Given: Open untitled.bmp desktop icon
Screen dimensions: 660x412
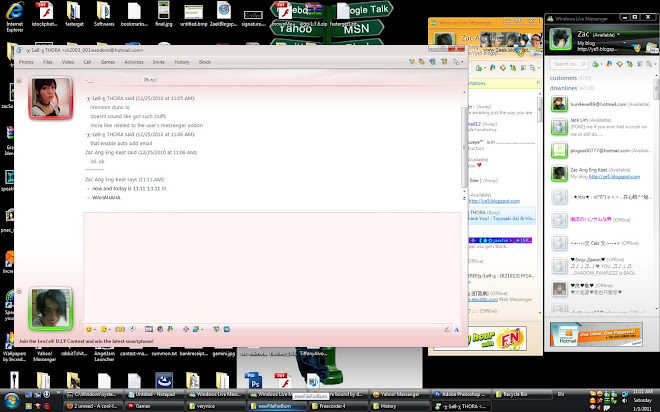Looking at the screenshot, I should (193, 15).
